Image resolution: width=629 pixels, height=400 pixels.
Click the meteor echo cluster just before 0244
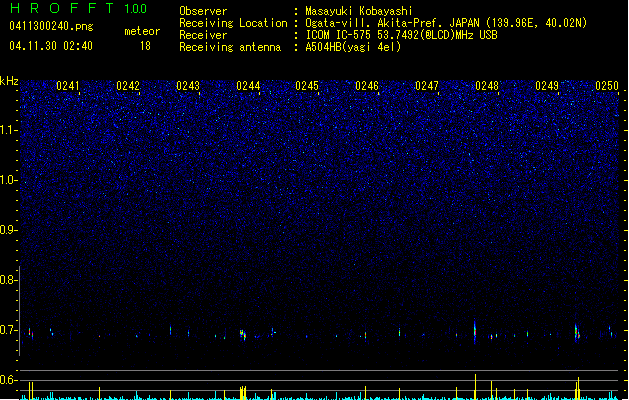coord(243,334)
